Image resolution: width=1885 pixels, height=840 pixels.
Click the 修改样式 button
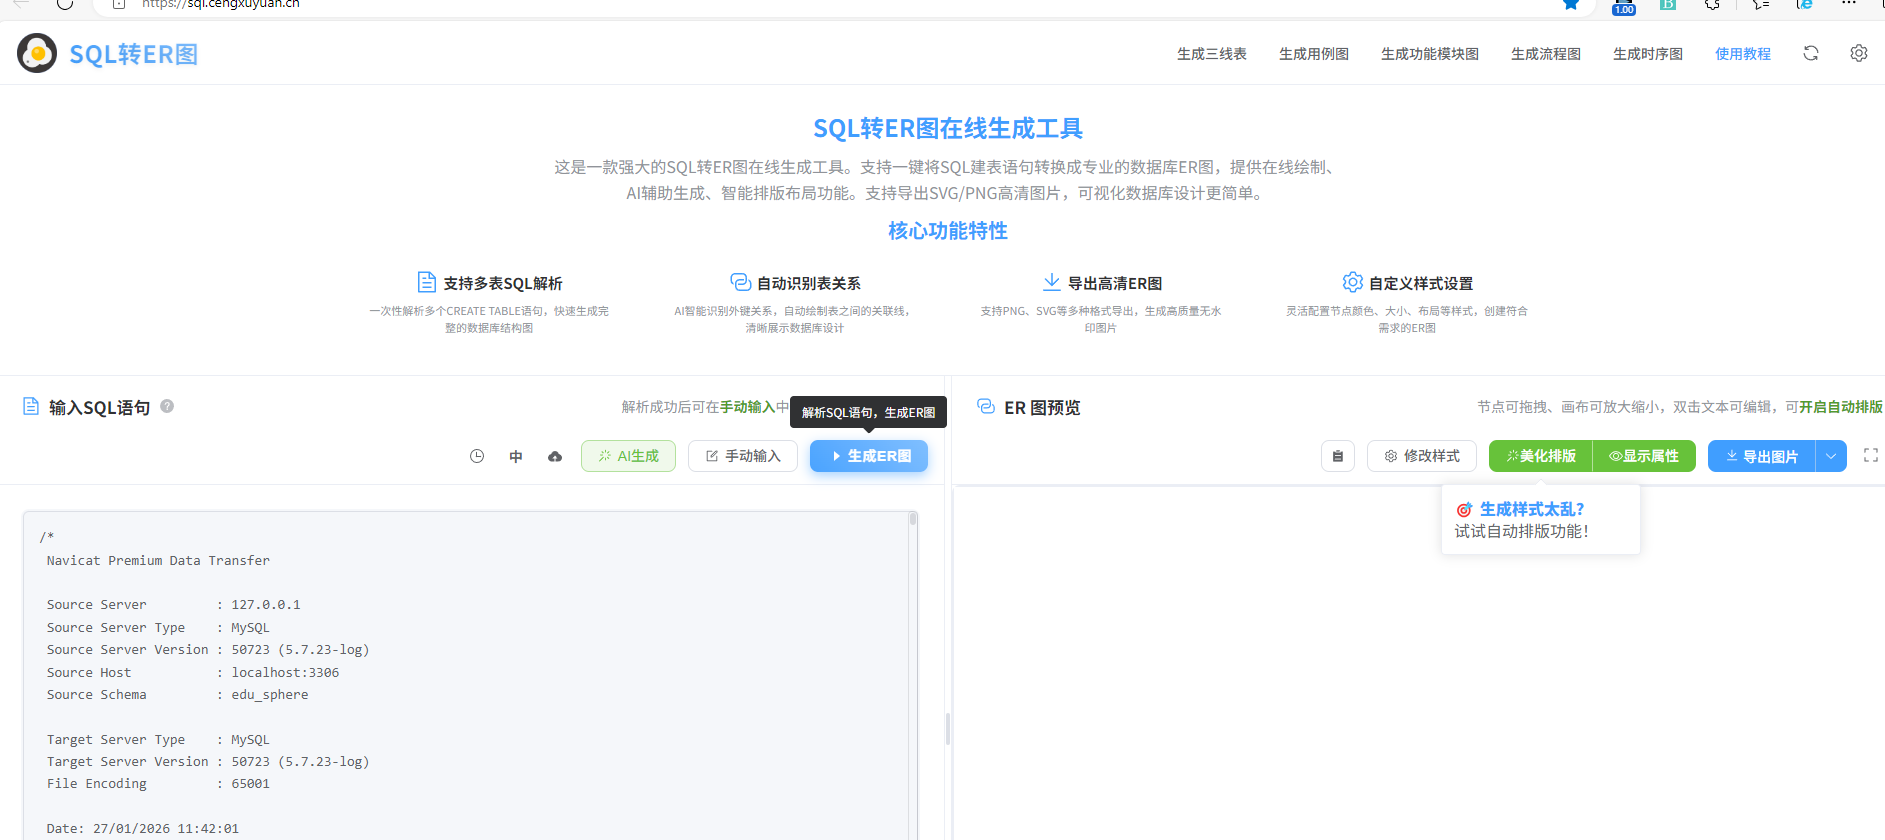[x=1421, y=456]
